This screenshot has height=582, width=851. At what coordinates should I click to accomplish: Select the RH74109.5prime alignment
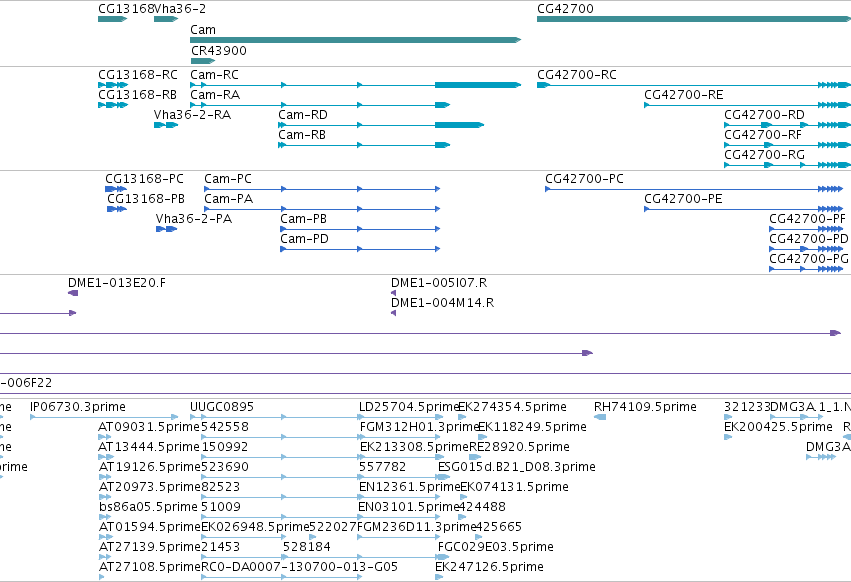click(x=600, y=417)
